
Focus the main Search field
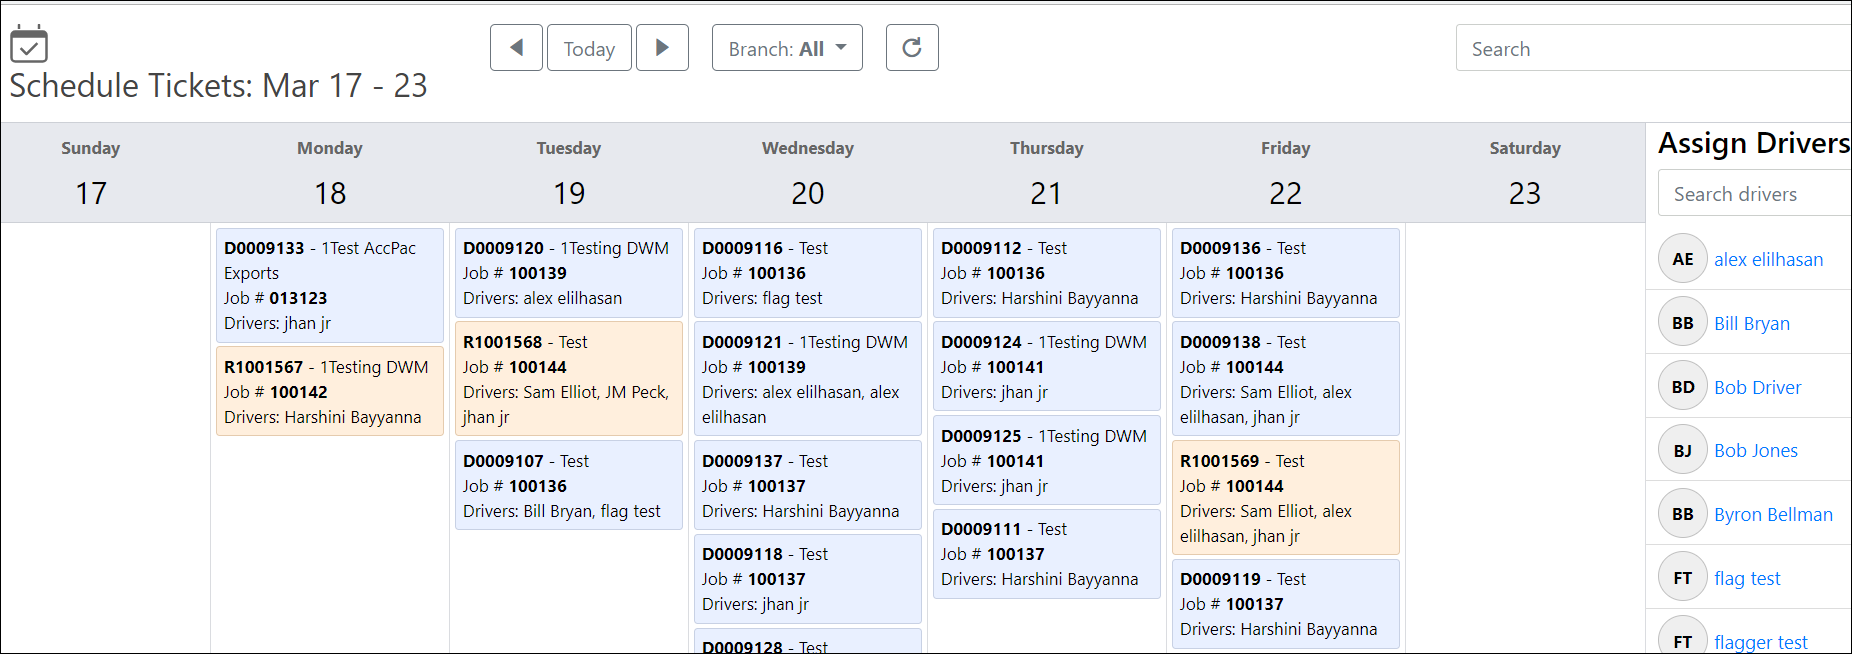coord(1650,49)
